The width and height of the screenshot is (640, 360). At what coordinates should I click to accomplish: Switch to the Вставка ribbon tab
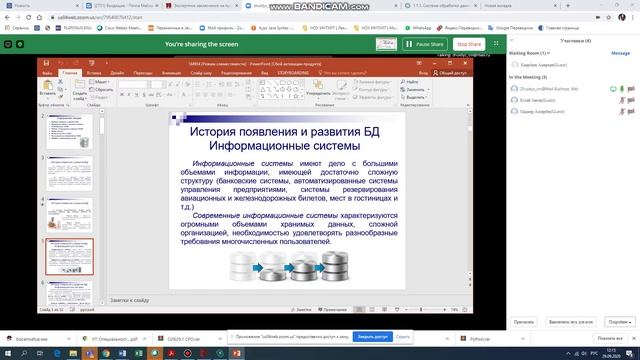click(94, 73)
